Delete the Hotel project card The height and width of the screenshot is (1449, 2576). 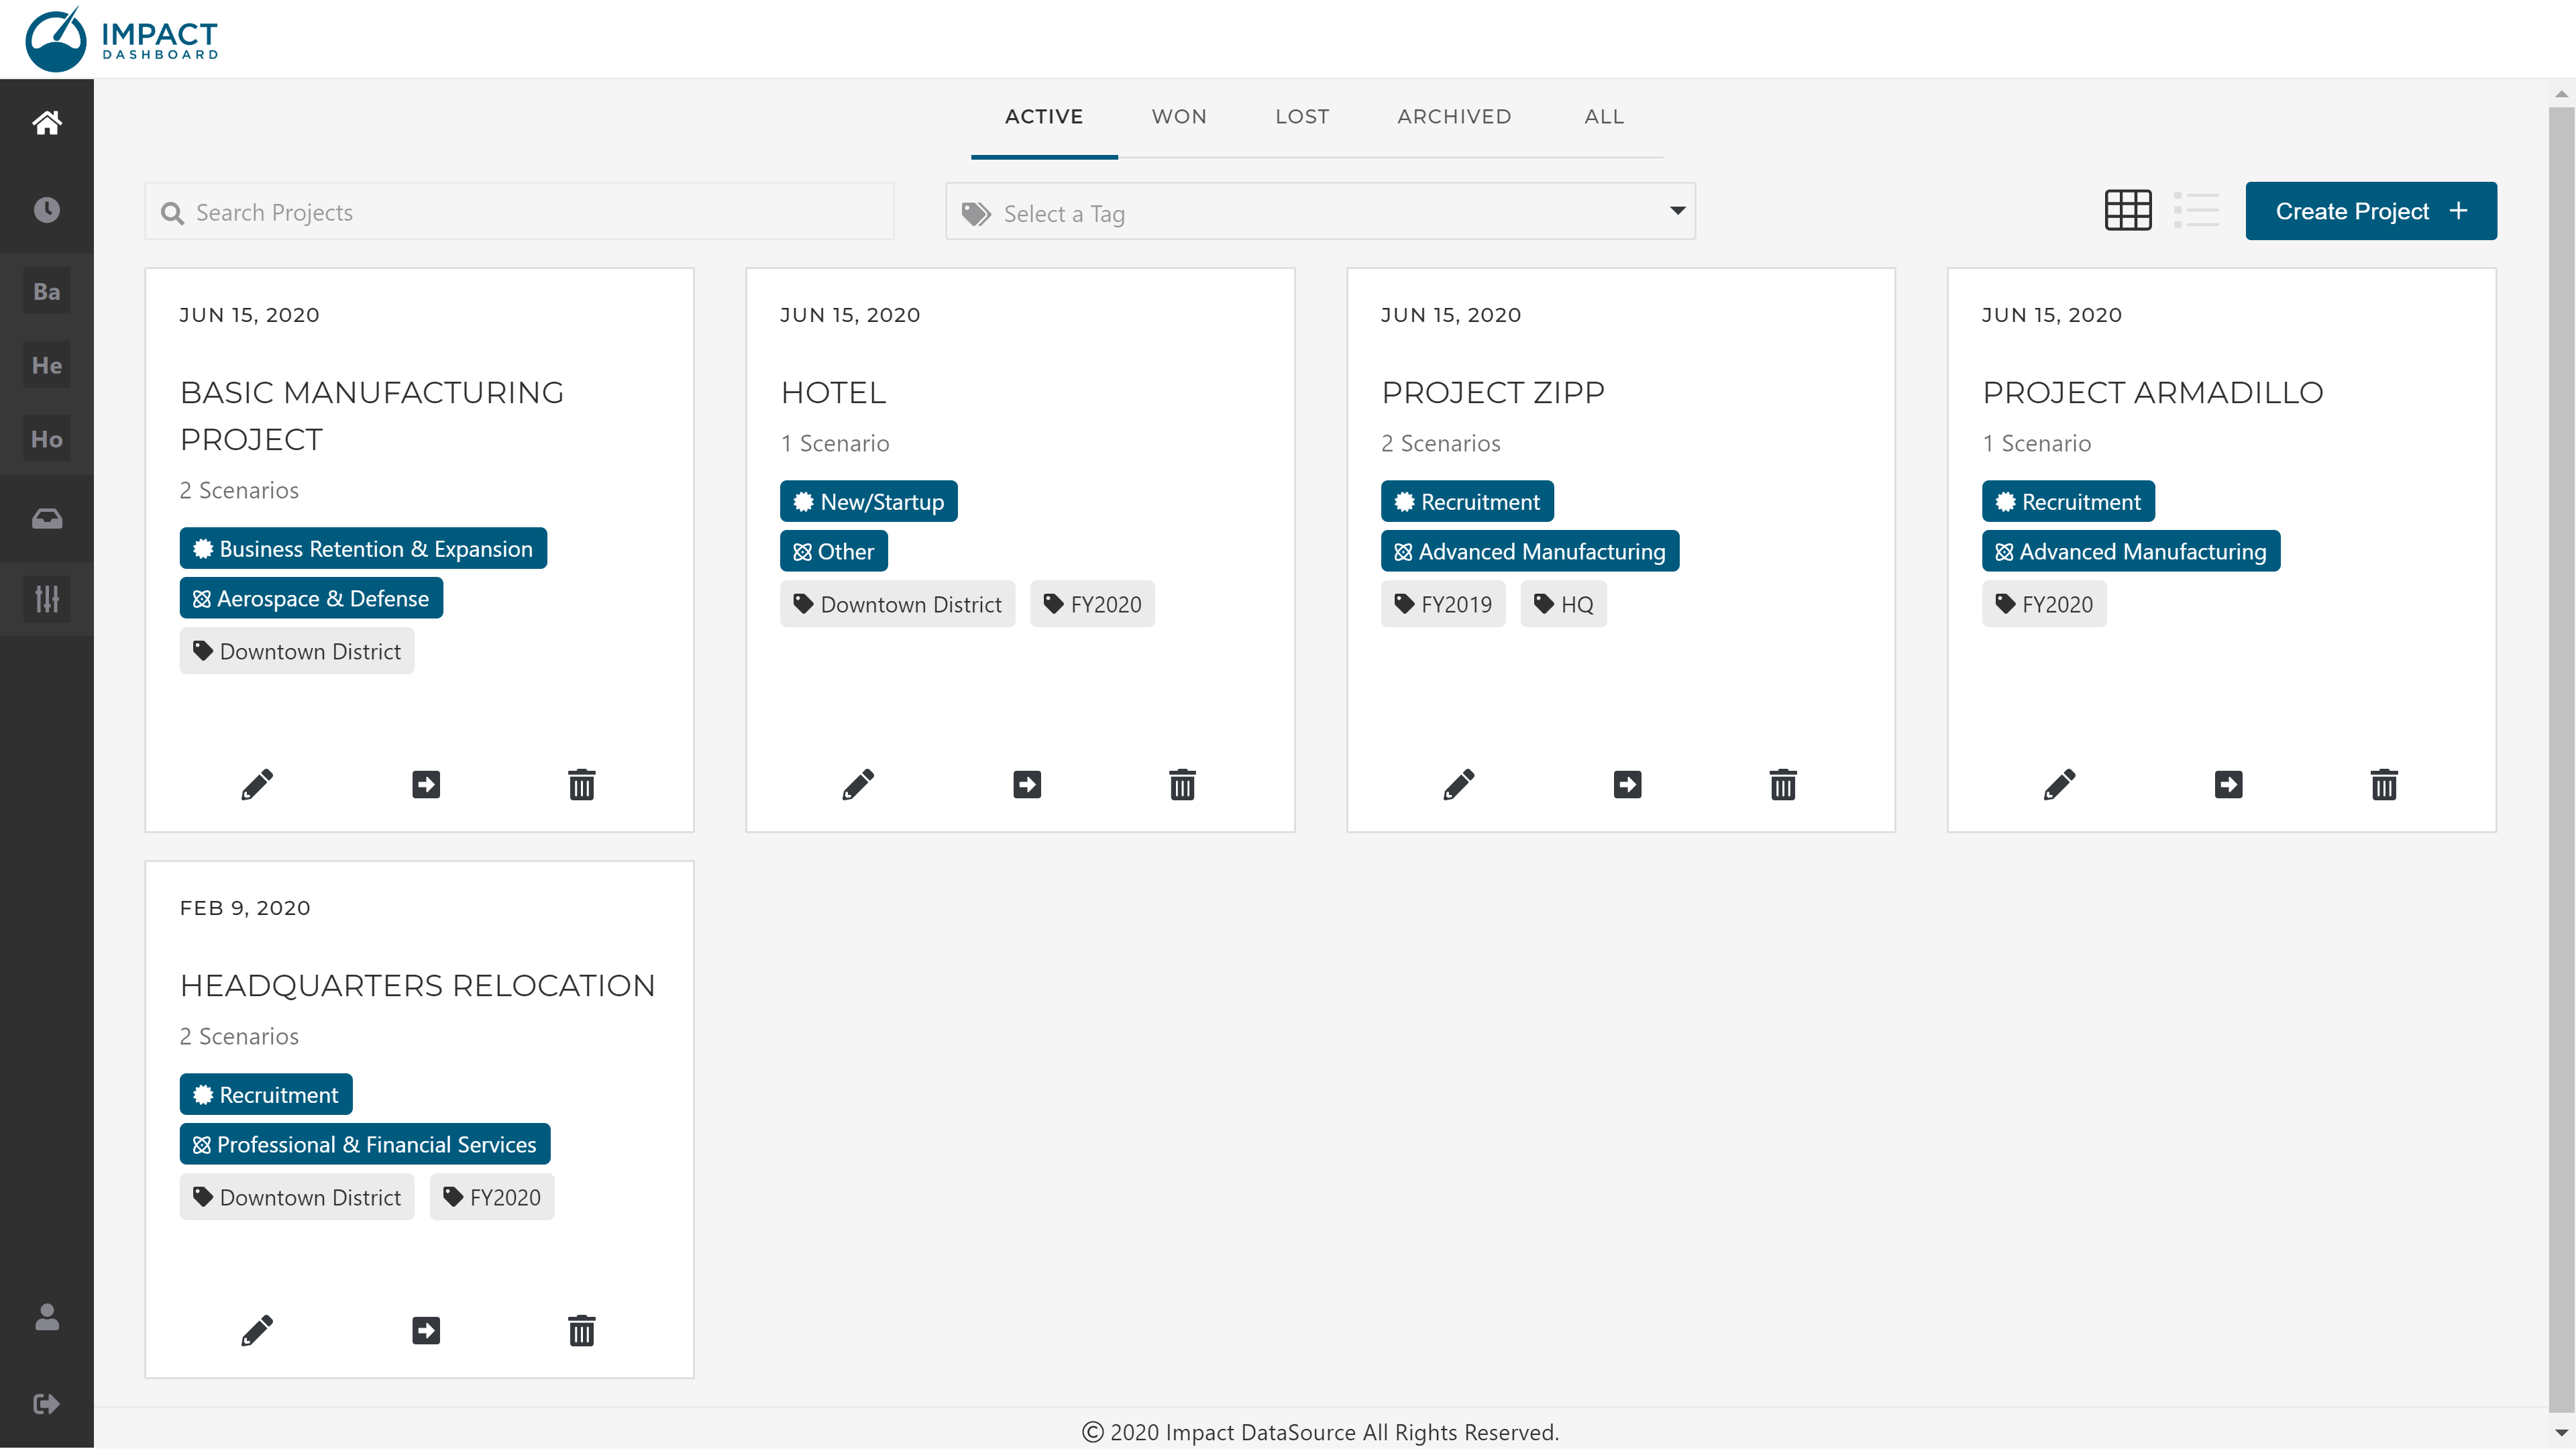(x=1183, y=785)
